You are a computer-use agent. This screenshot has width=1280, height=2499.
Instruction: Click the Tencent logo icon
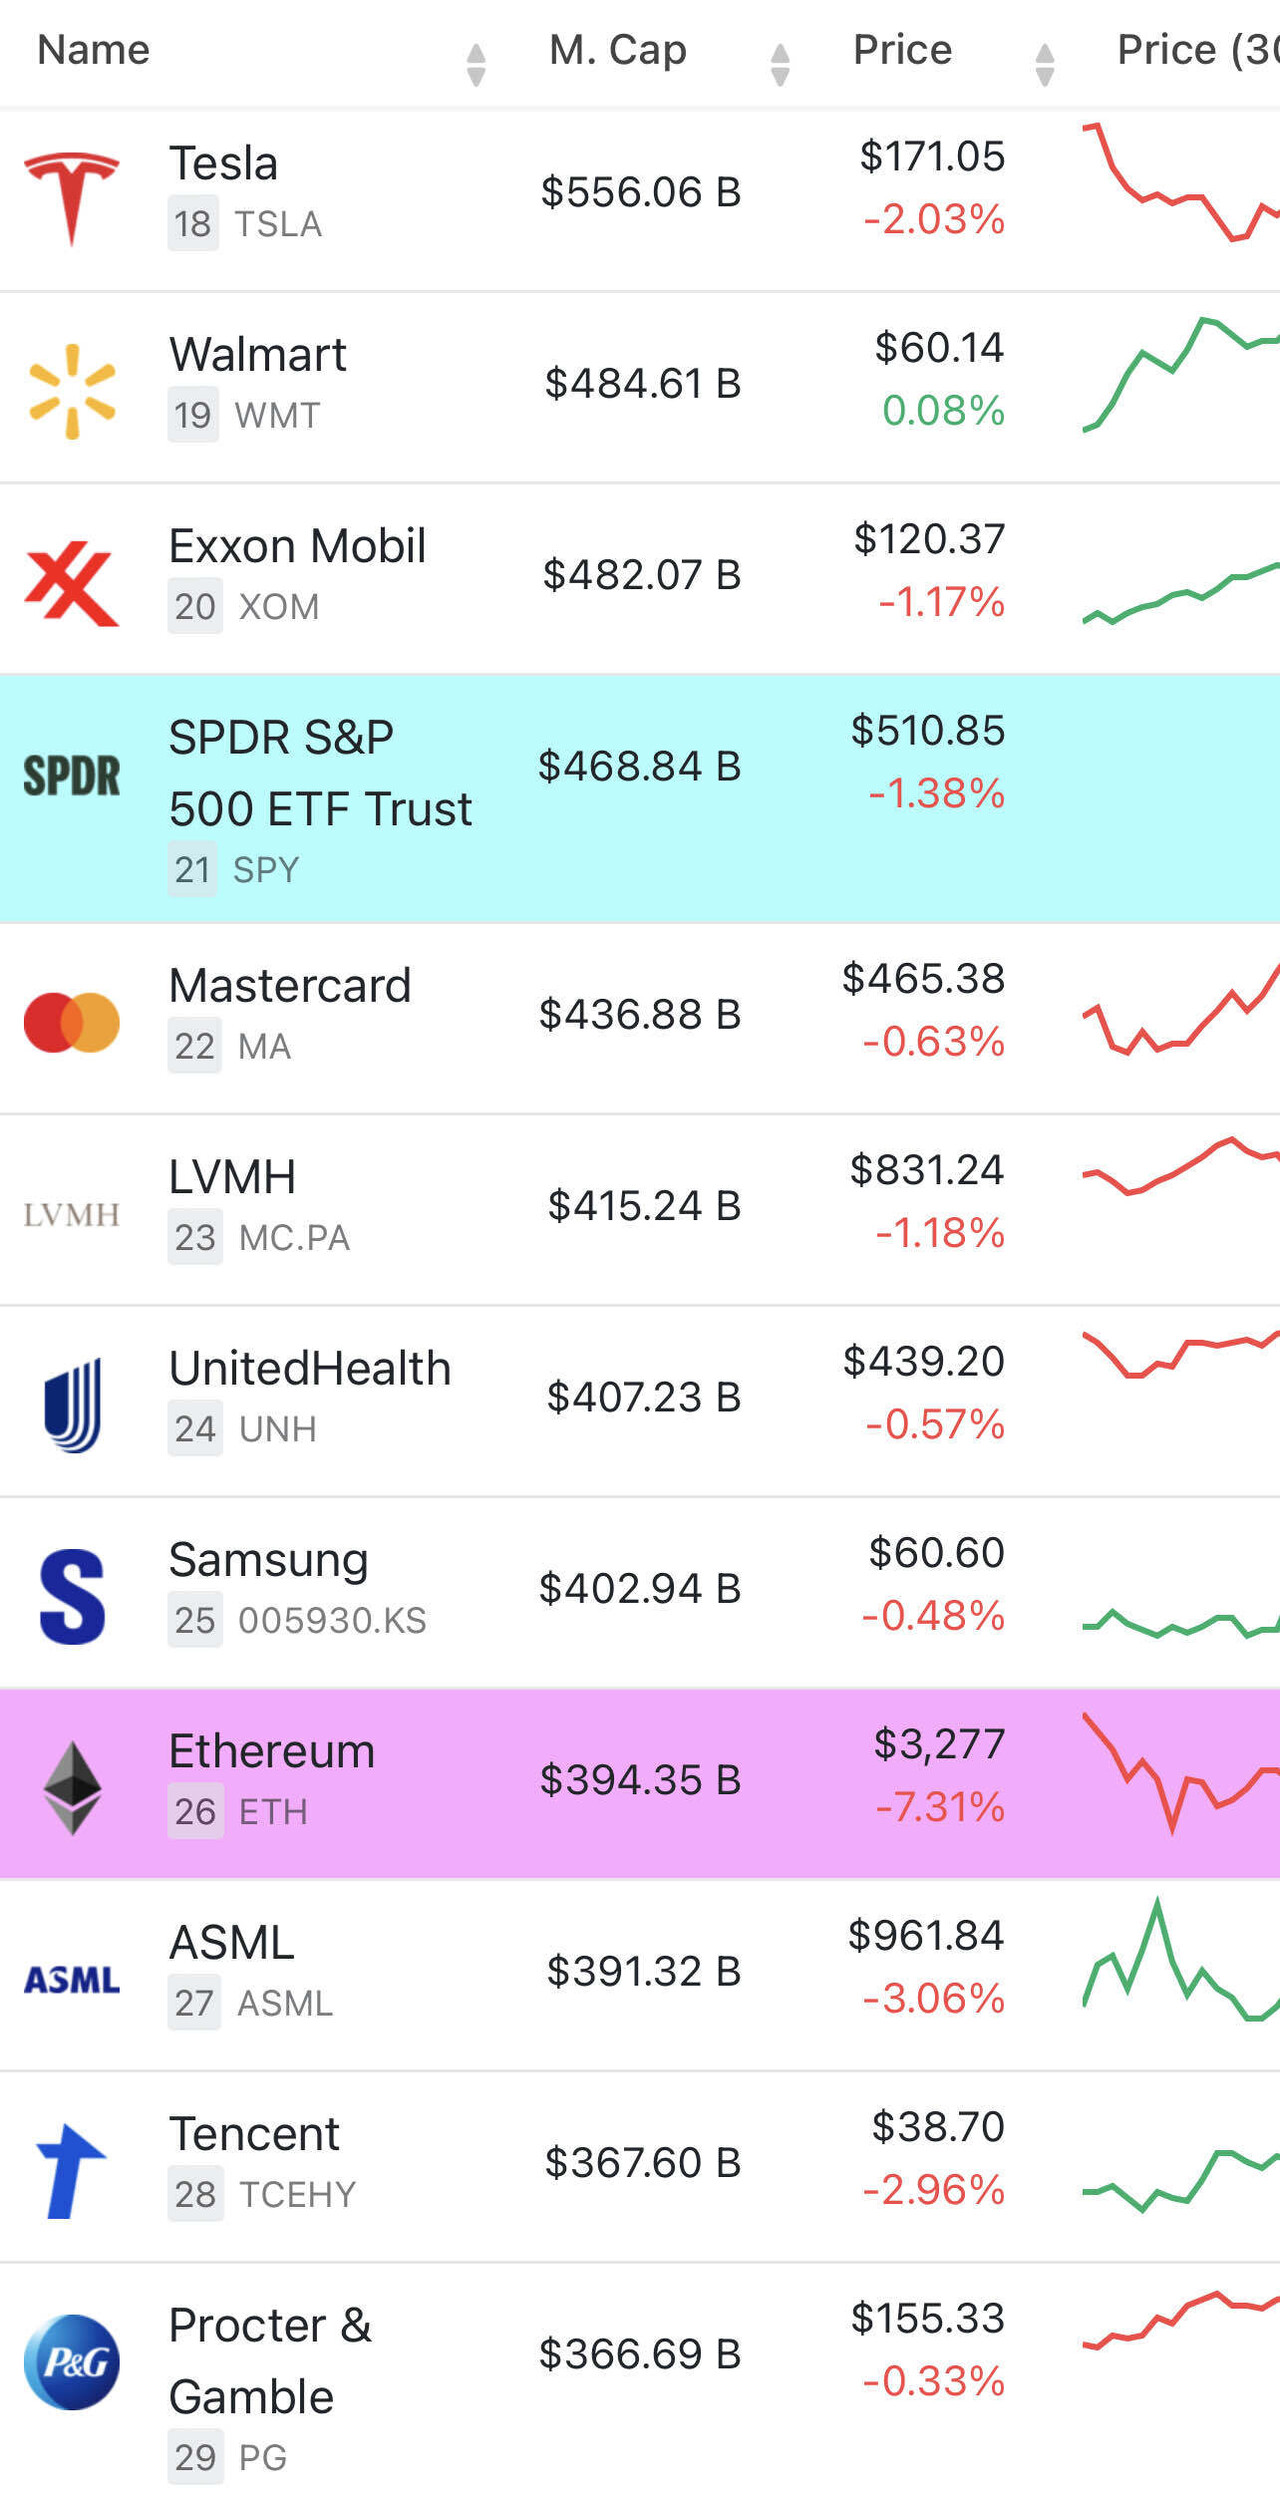coord(71,2171)
